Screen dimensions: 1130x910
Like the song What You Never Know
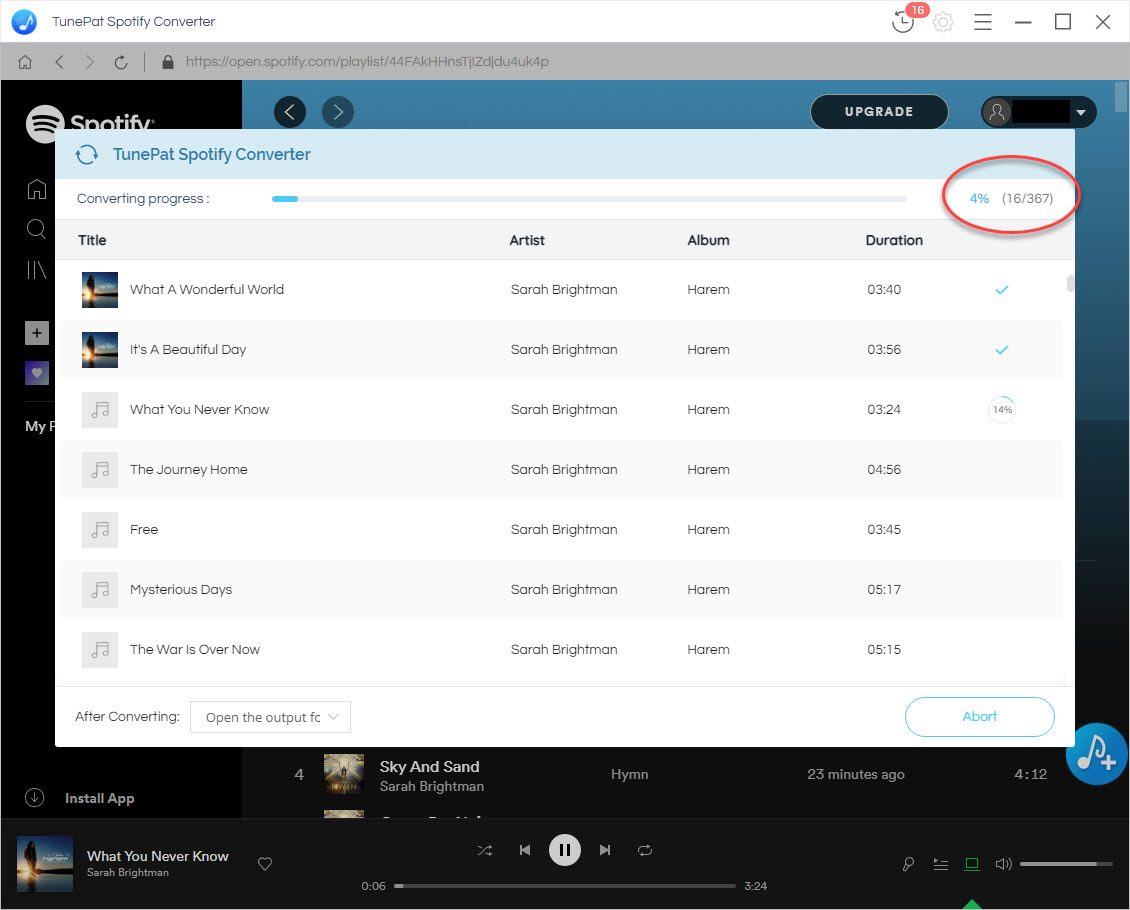(x=265, y=864)
